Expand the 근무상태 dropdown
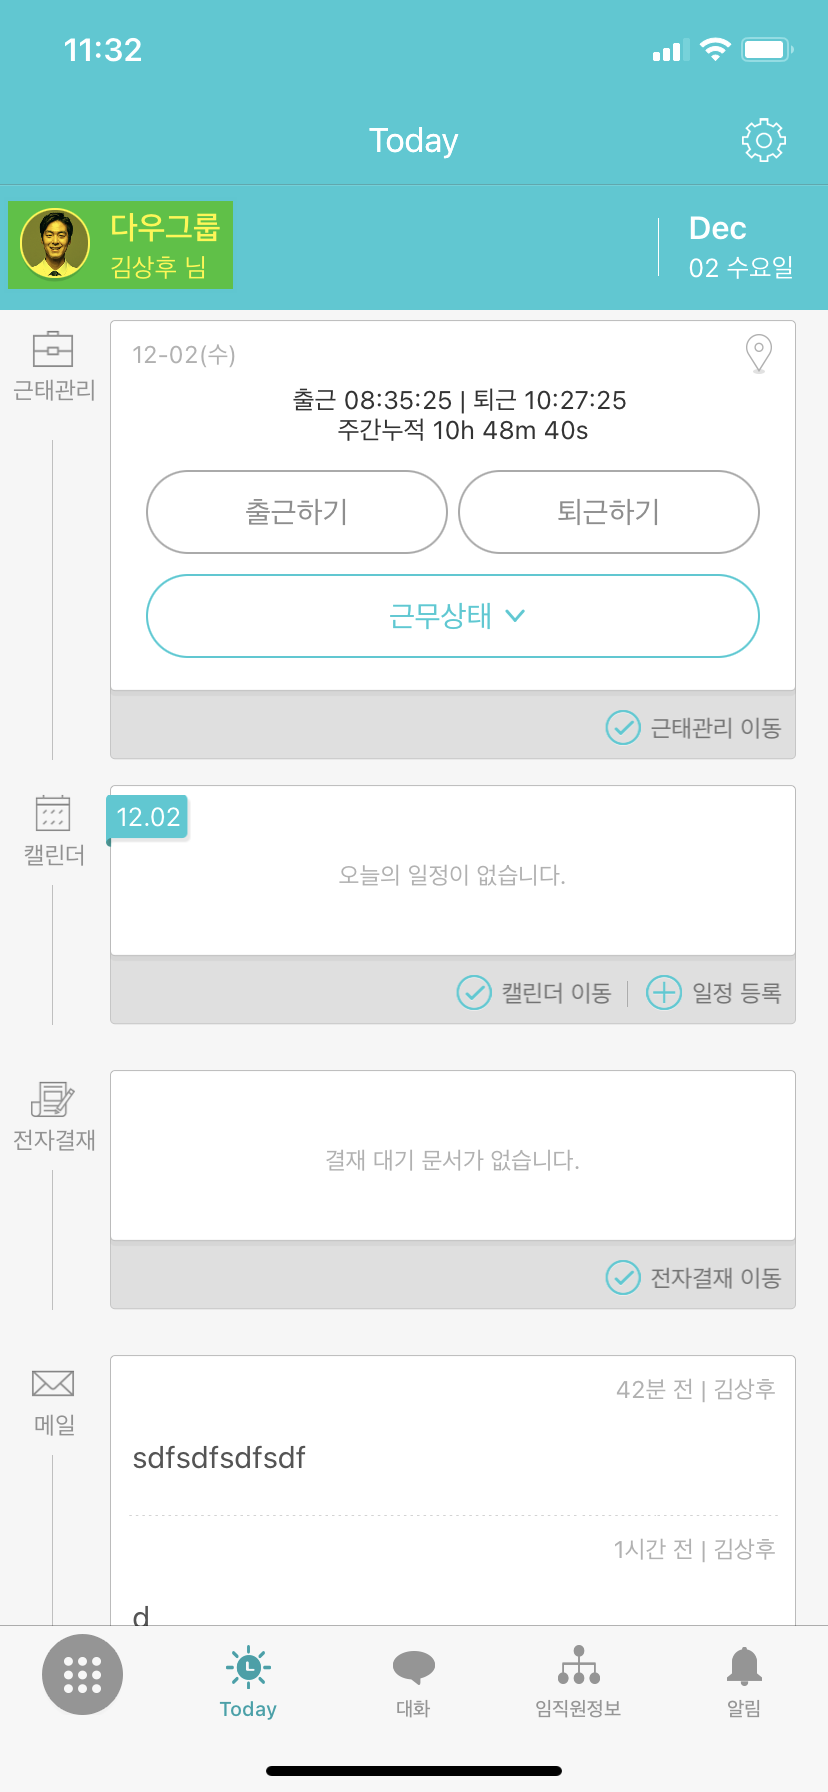This screenshot has height=1792, width=828. tap(453, 616)
